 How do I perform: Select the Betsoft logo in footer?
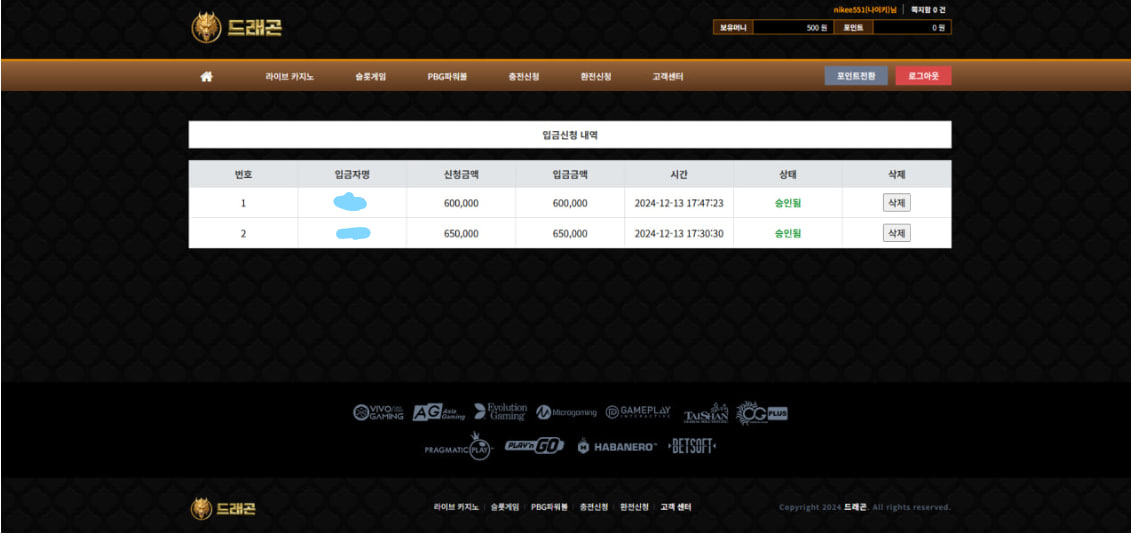(692, 446)
